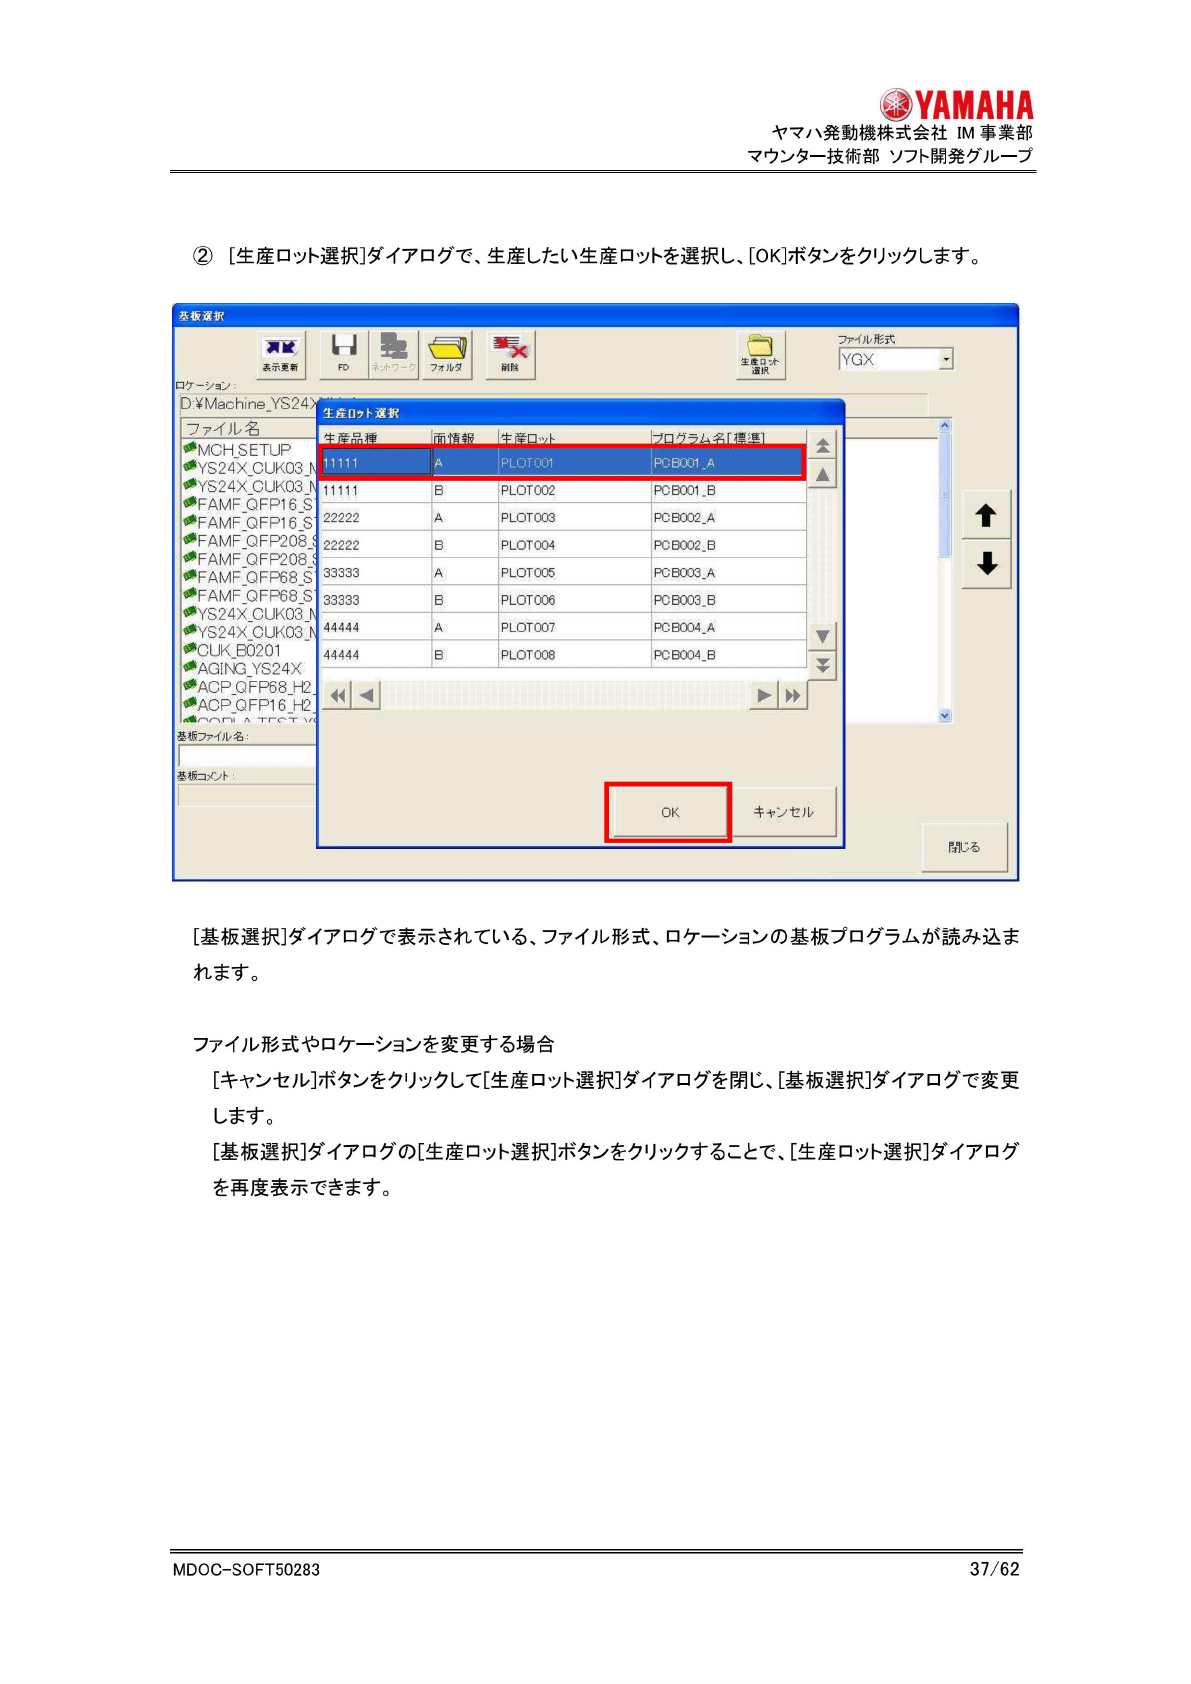This screenshot has width=1191, height=1684.
Task: Click the PCB003_B program name cell
Action: [728, 600]
